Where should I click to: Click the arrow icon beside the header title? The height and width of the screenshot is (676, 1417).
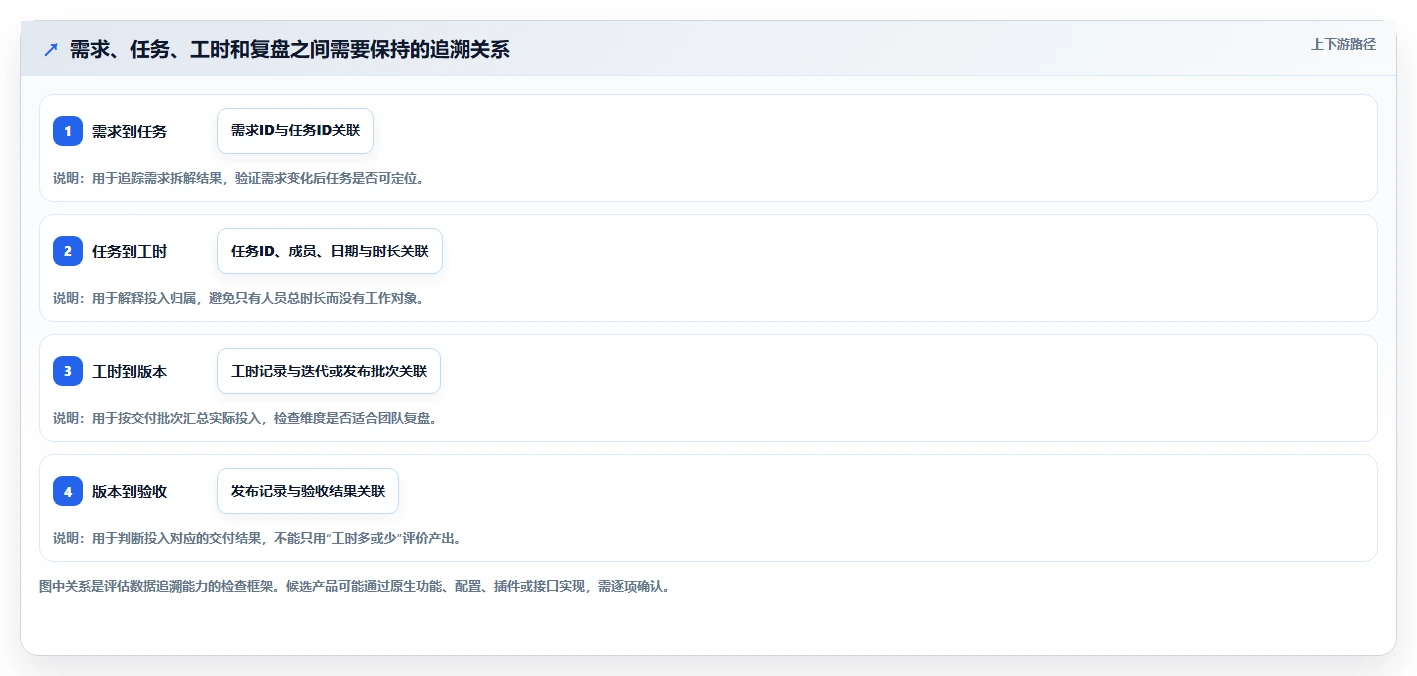coord(51,49)
